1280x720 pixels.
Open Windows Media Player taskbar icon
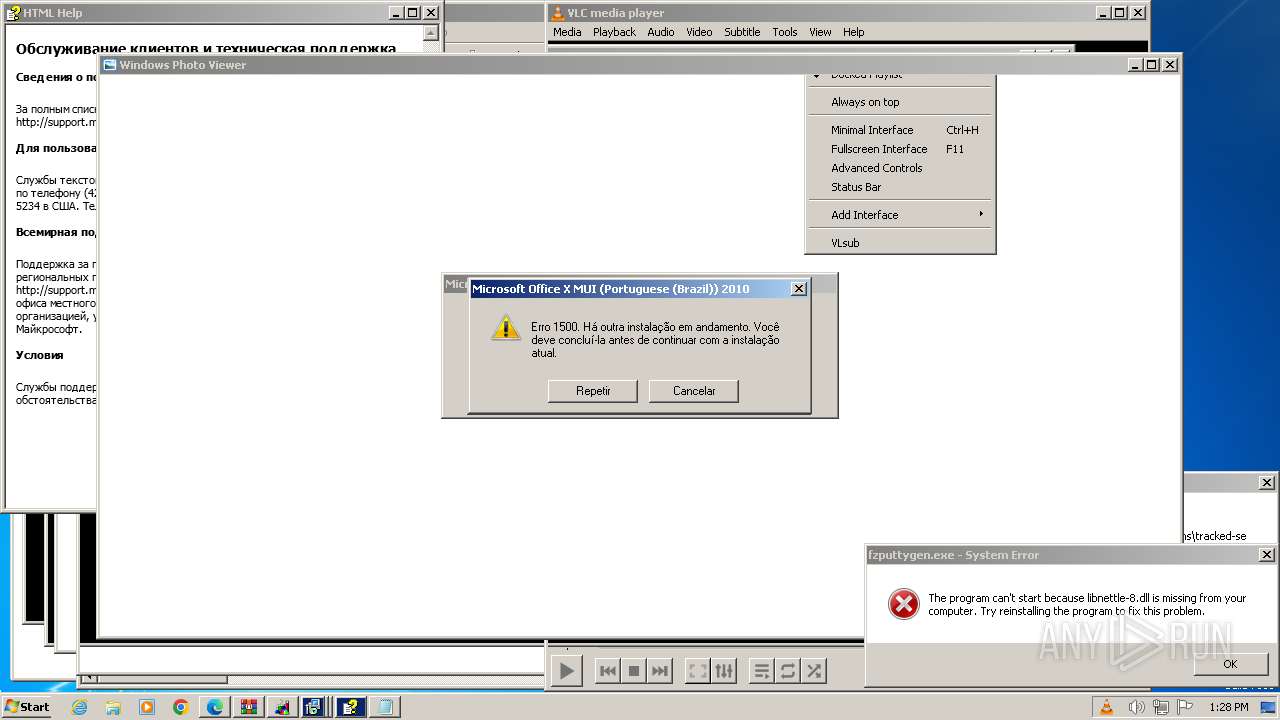147,707
